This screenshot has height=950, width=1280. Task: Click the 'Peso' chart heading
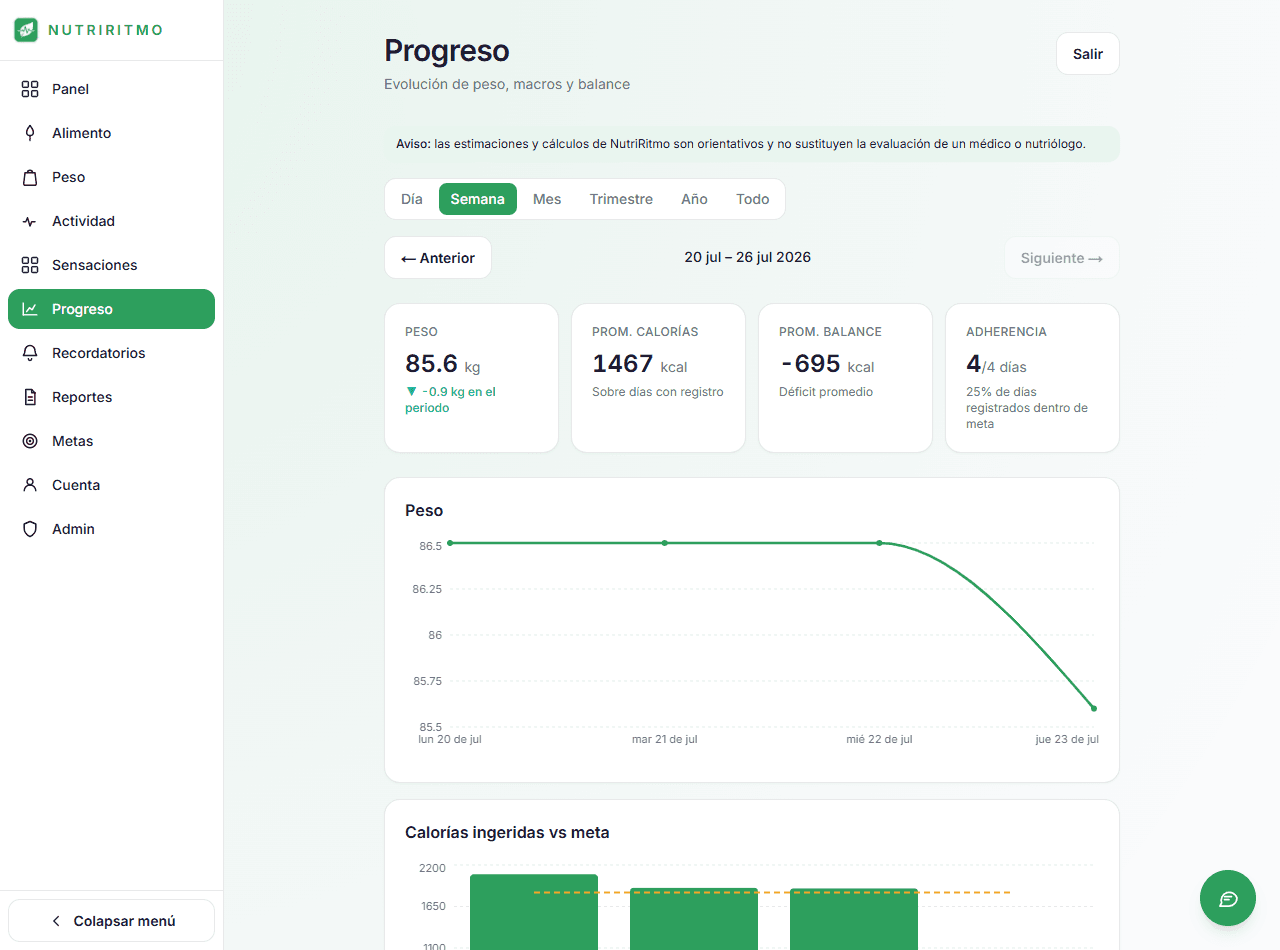click(424, 510)
